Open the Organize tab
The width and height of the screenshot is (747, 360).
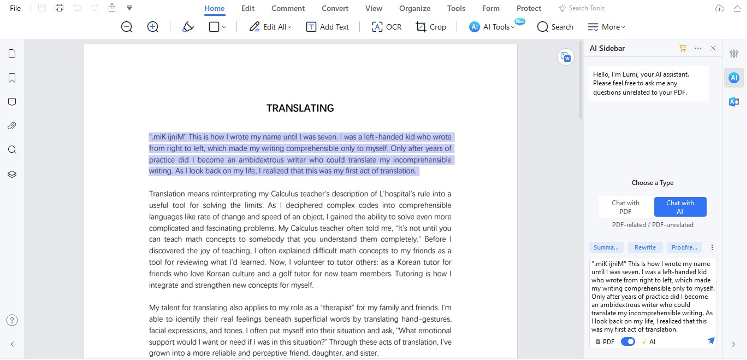click(414, 8)
